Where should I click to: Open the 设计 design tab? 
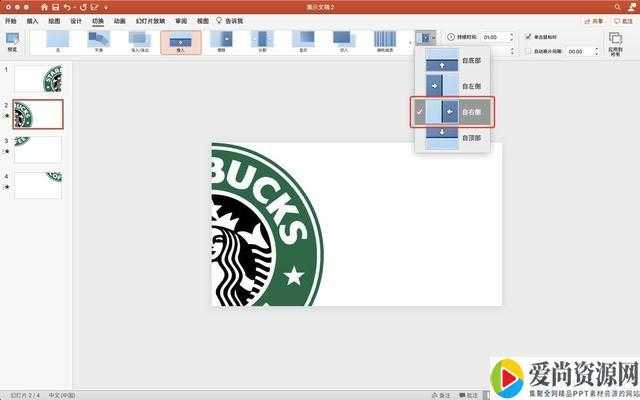[76, 20]
